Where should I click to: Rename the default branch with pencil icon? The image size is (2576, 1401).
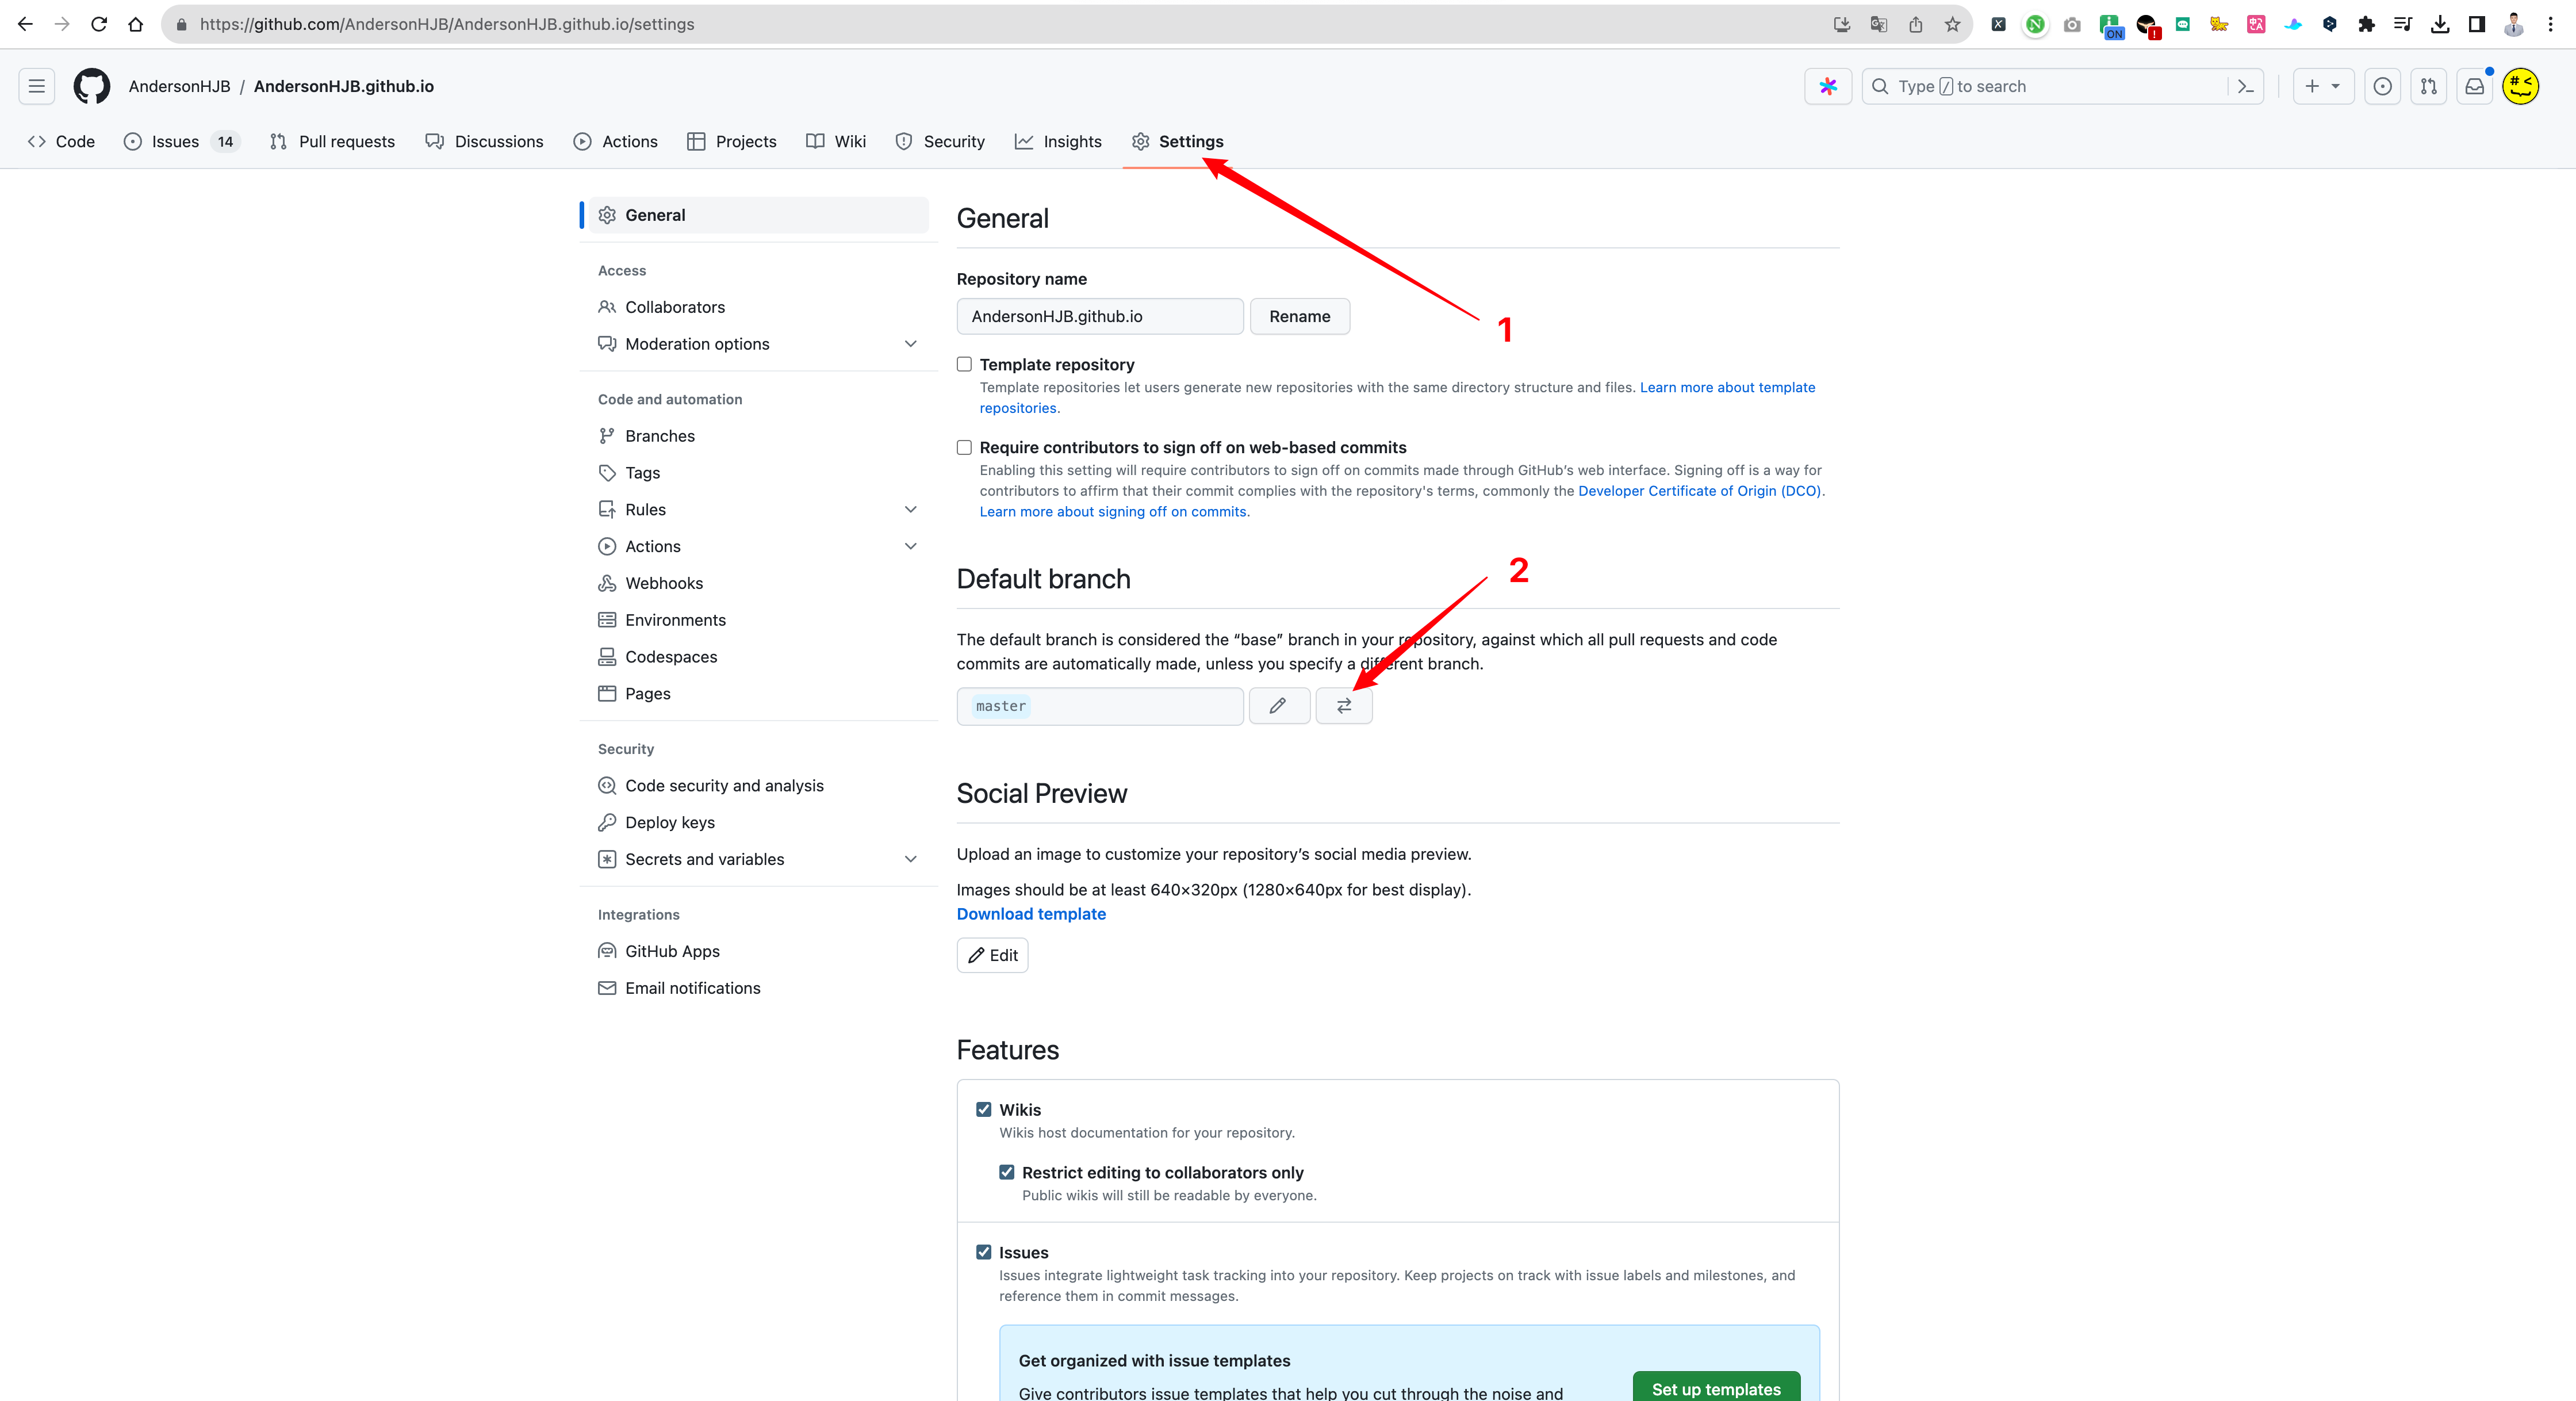[x=1279, y=706]
